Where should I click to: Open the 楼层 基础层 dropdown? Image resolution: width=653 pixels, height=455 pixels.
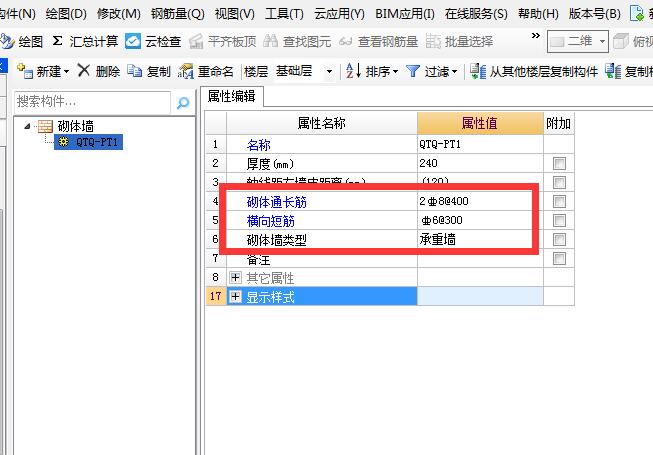coord(329,72)
